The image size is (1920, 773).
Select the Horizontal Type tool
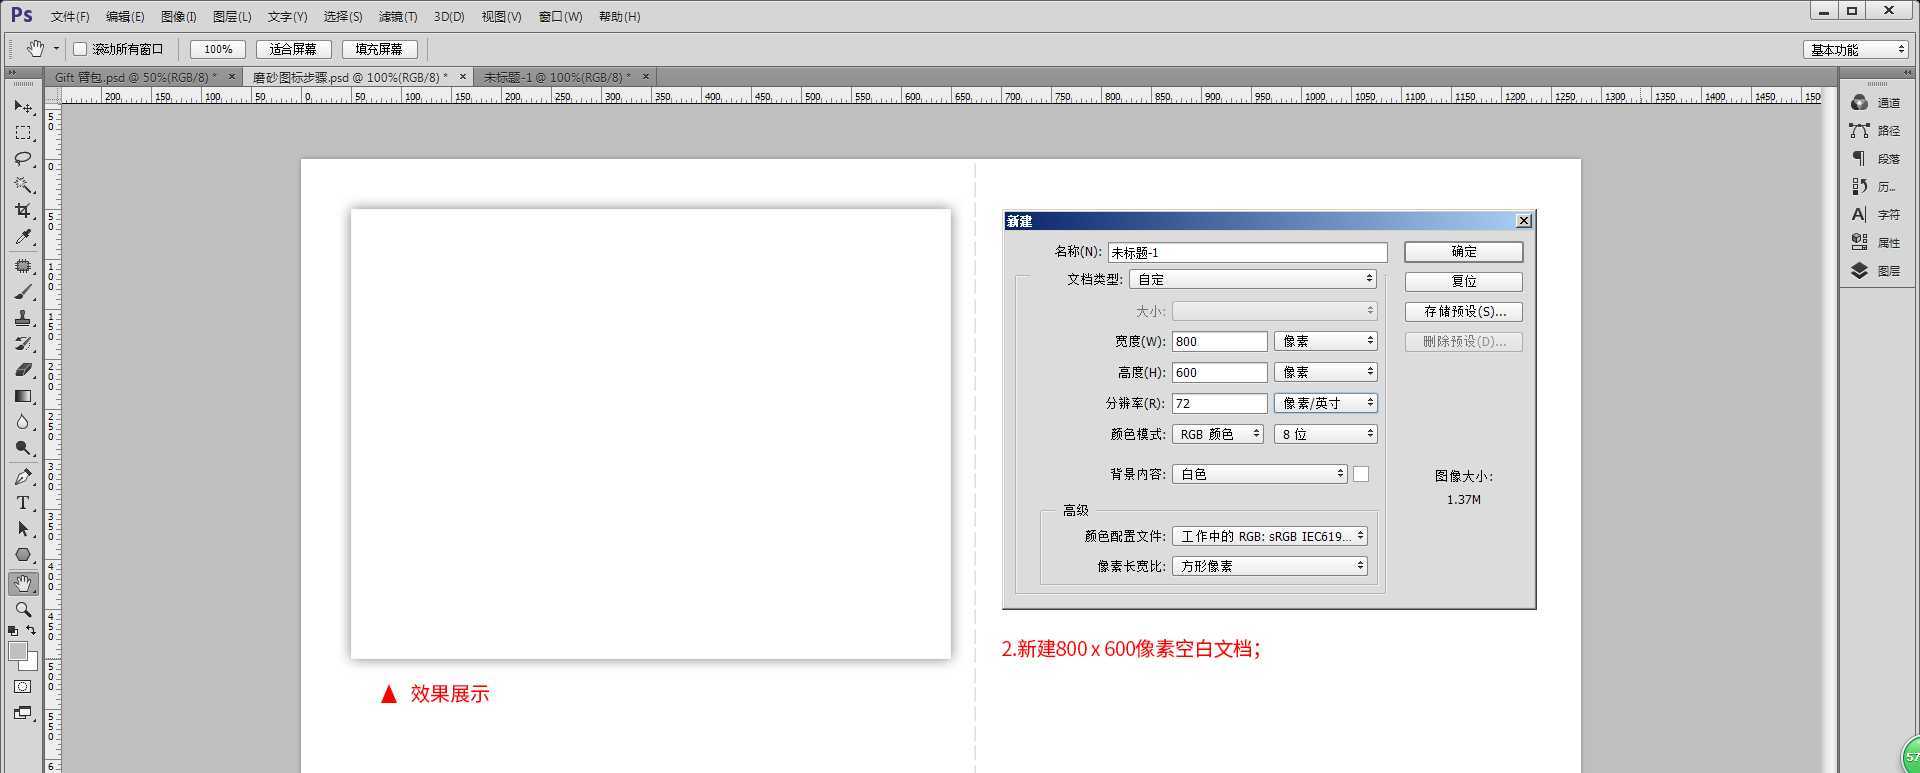click(23, 503)
